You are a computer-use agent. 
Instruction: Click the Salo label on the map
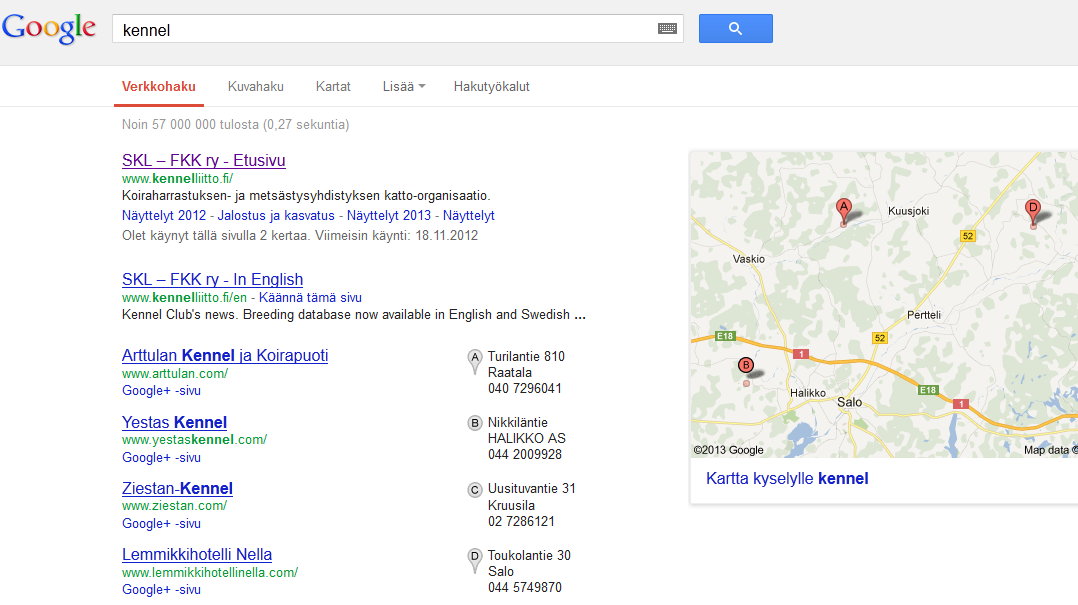point(850,402)
